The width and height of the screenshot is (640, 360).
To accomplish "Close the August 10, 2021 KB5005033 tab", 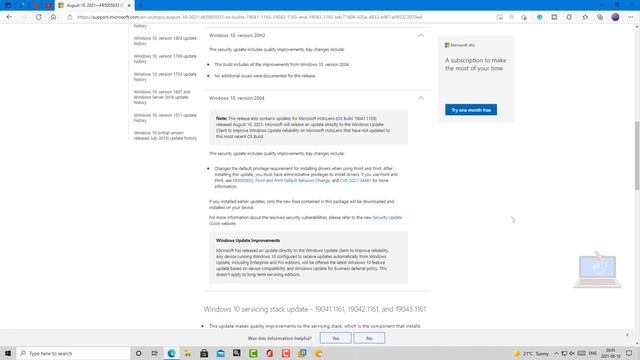I will 129,5.
